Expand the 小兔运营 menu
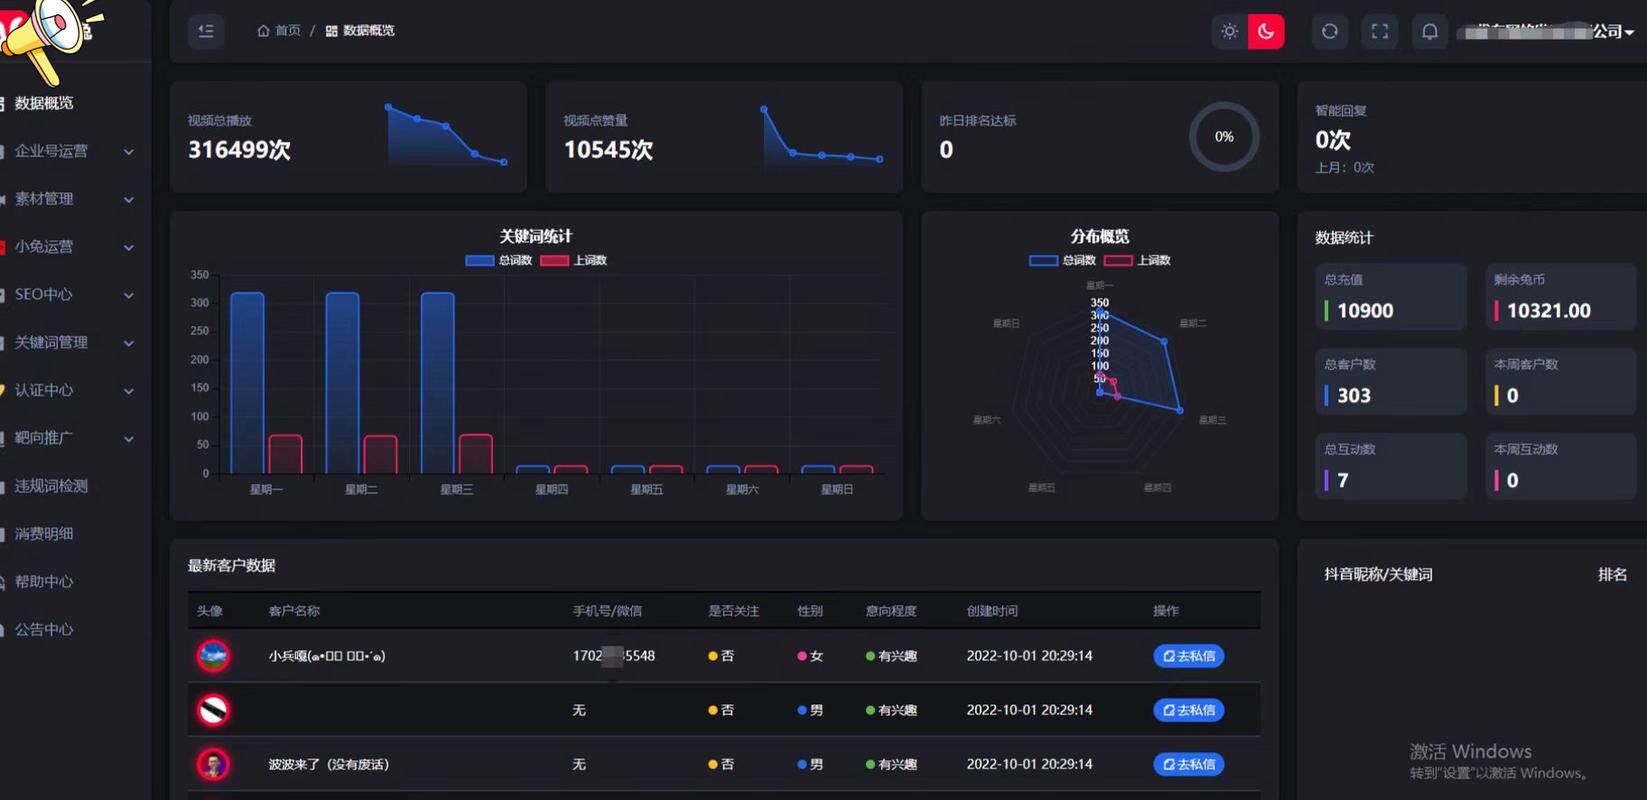1647x800 pixels. 70,247
